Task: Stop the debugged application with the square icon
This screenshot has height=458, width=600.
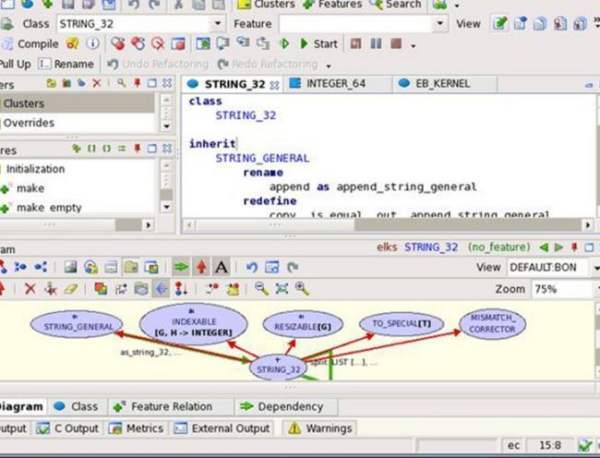Action: 396,44
